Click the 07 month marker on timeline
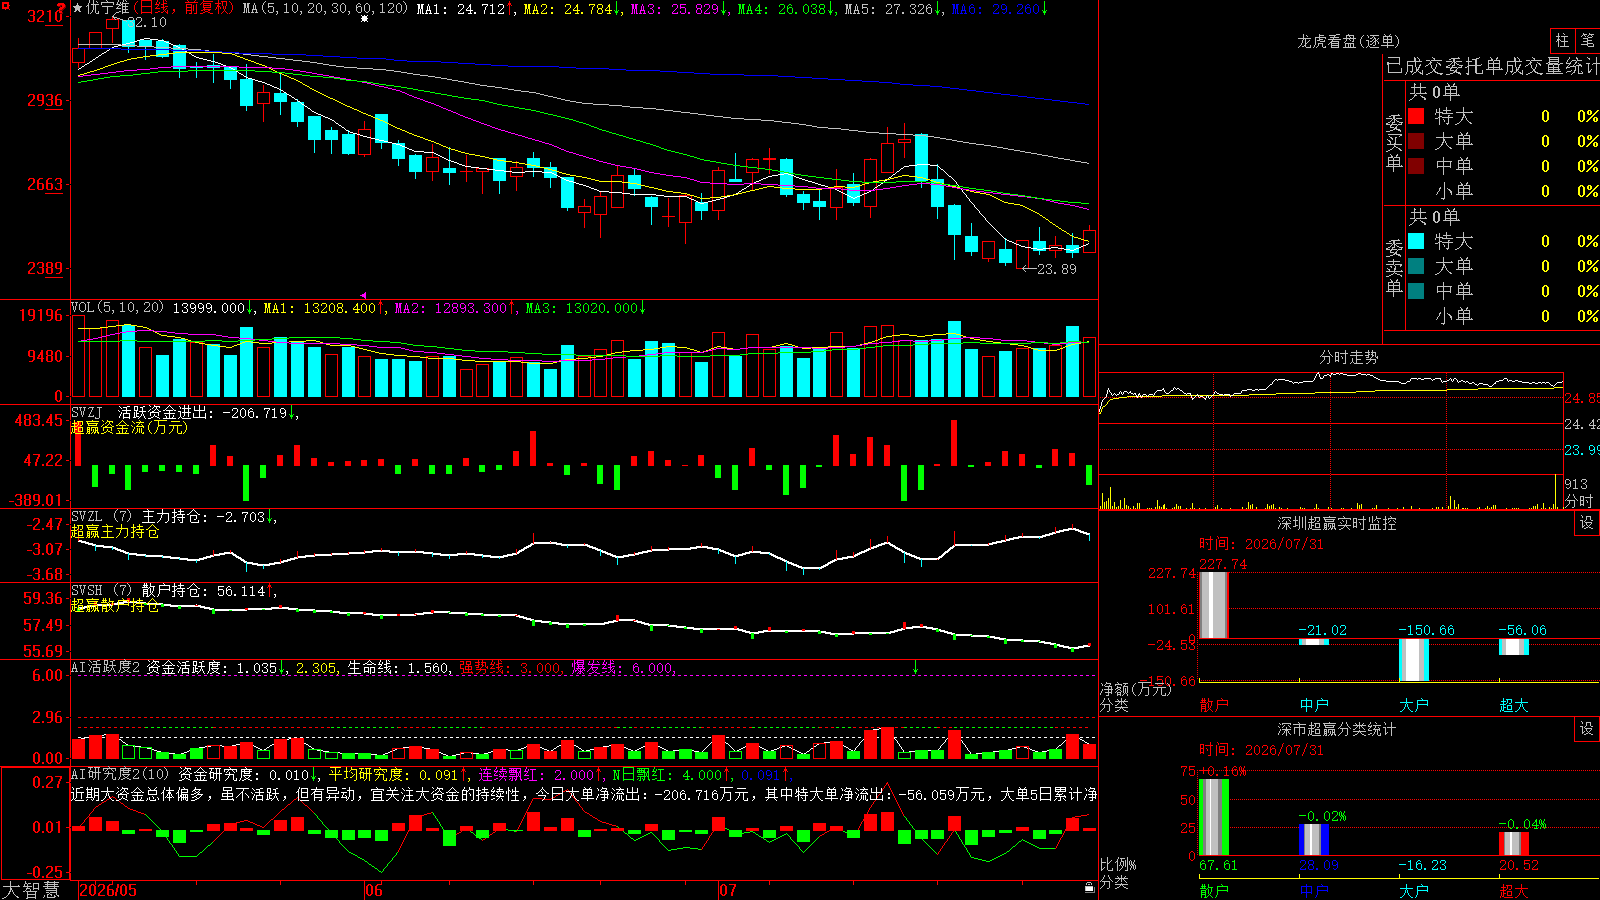 [x=728, y=890]
